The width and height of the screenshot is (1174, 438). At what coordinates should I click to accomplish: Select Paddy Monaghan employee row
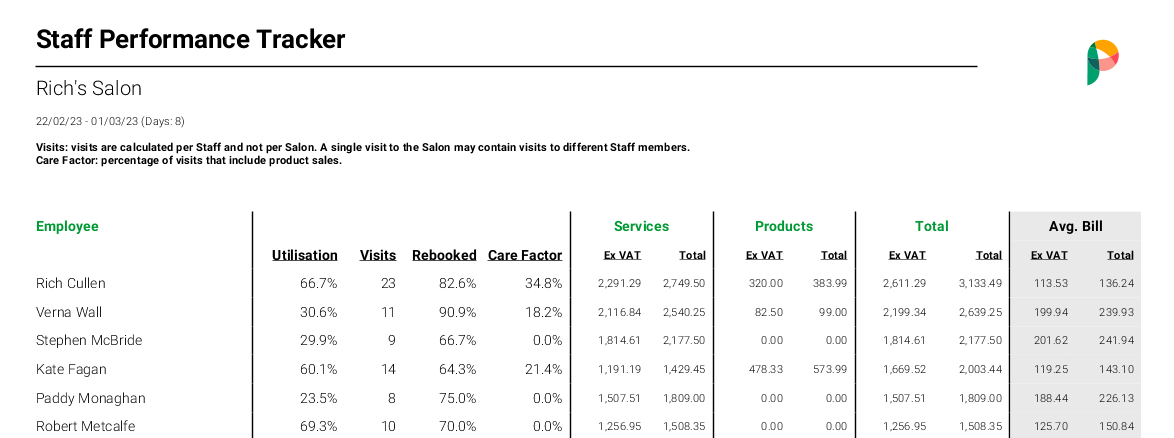(90, 398)
